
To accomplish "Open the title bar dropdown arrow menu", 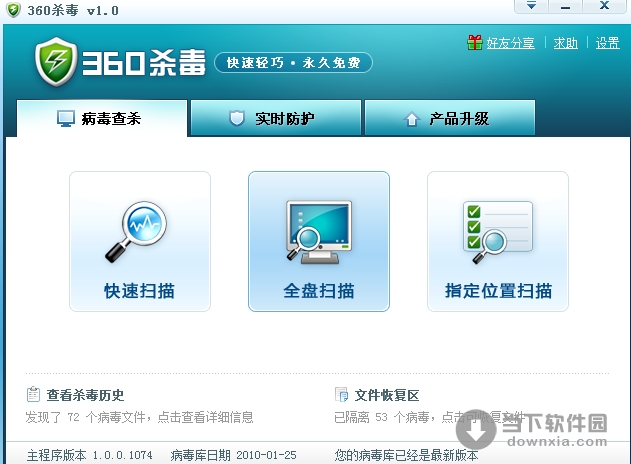I will tap(532, 6).
